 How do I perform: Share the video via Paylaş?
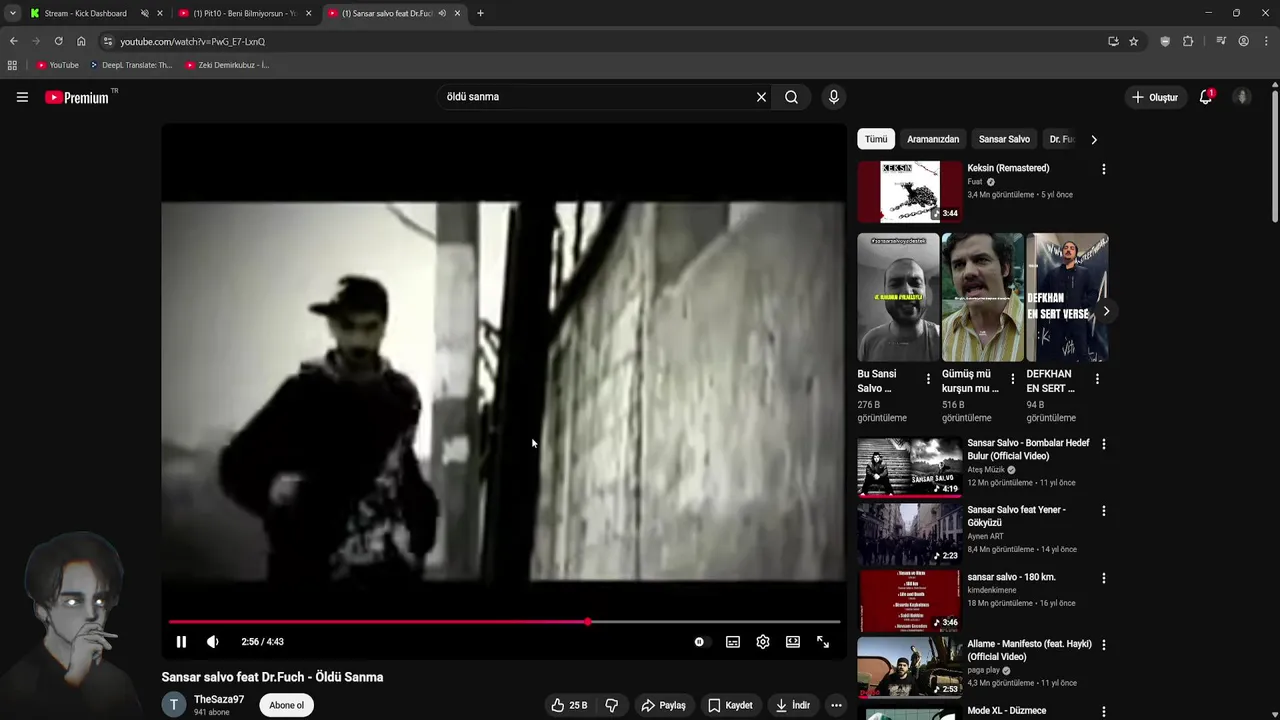click(x=664, y=705)
